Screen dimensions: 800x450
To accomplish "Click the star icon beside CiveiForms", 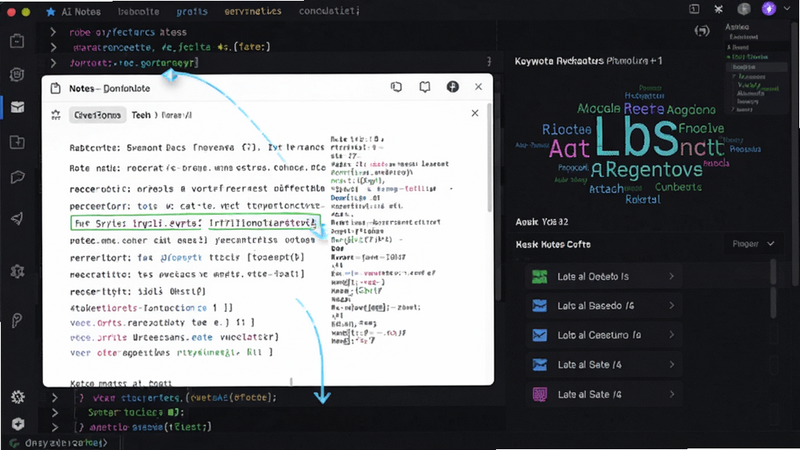I will coord(56,115).
